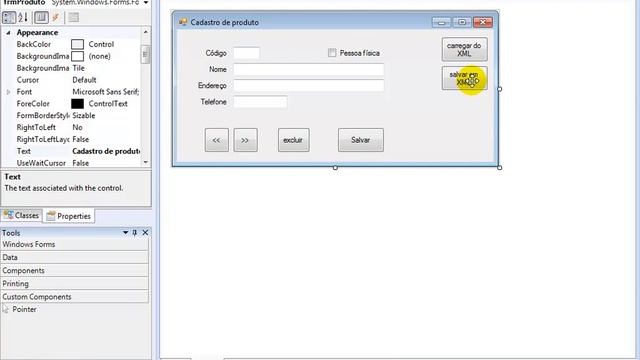Click the Salvar button
This screenshot has height=360, width=640.
[x=360, y=140]
